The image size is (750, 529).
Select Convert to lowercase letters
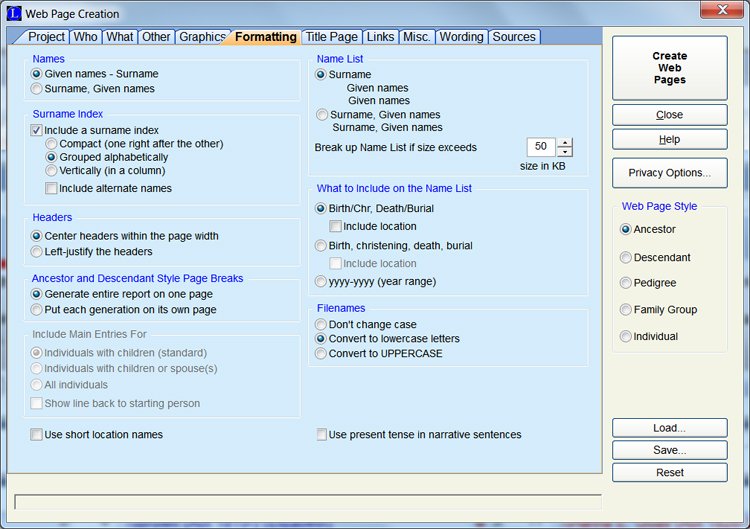coord(387,339)
